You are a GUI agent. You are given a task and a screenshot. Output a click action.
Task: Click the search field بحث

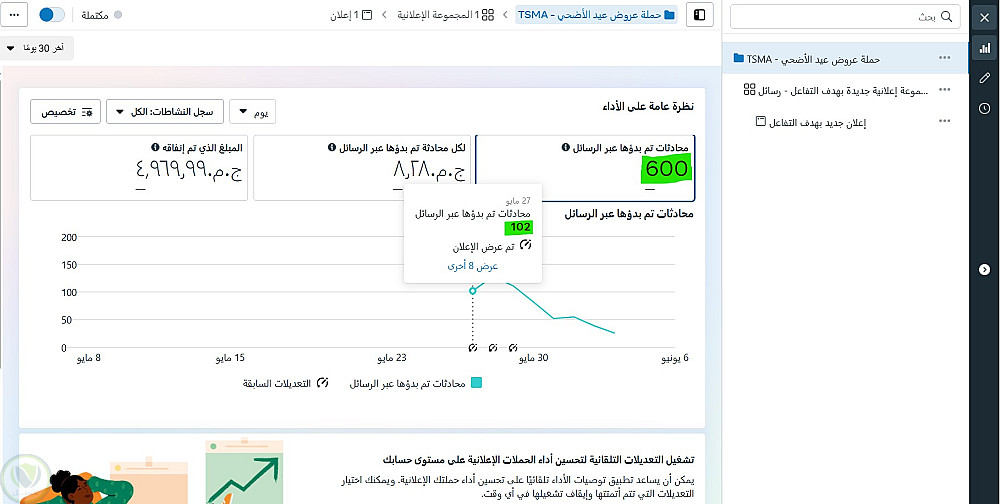point(845,17)
